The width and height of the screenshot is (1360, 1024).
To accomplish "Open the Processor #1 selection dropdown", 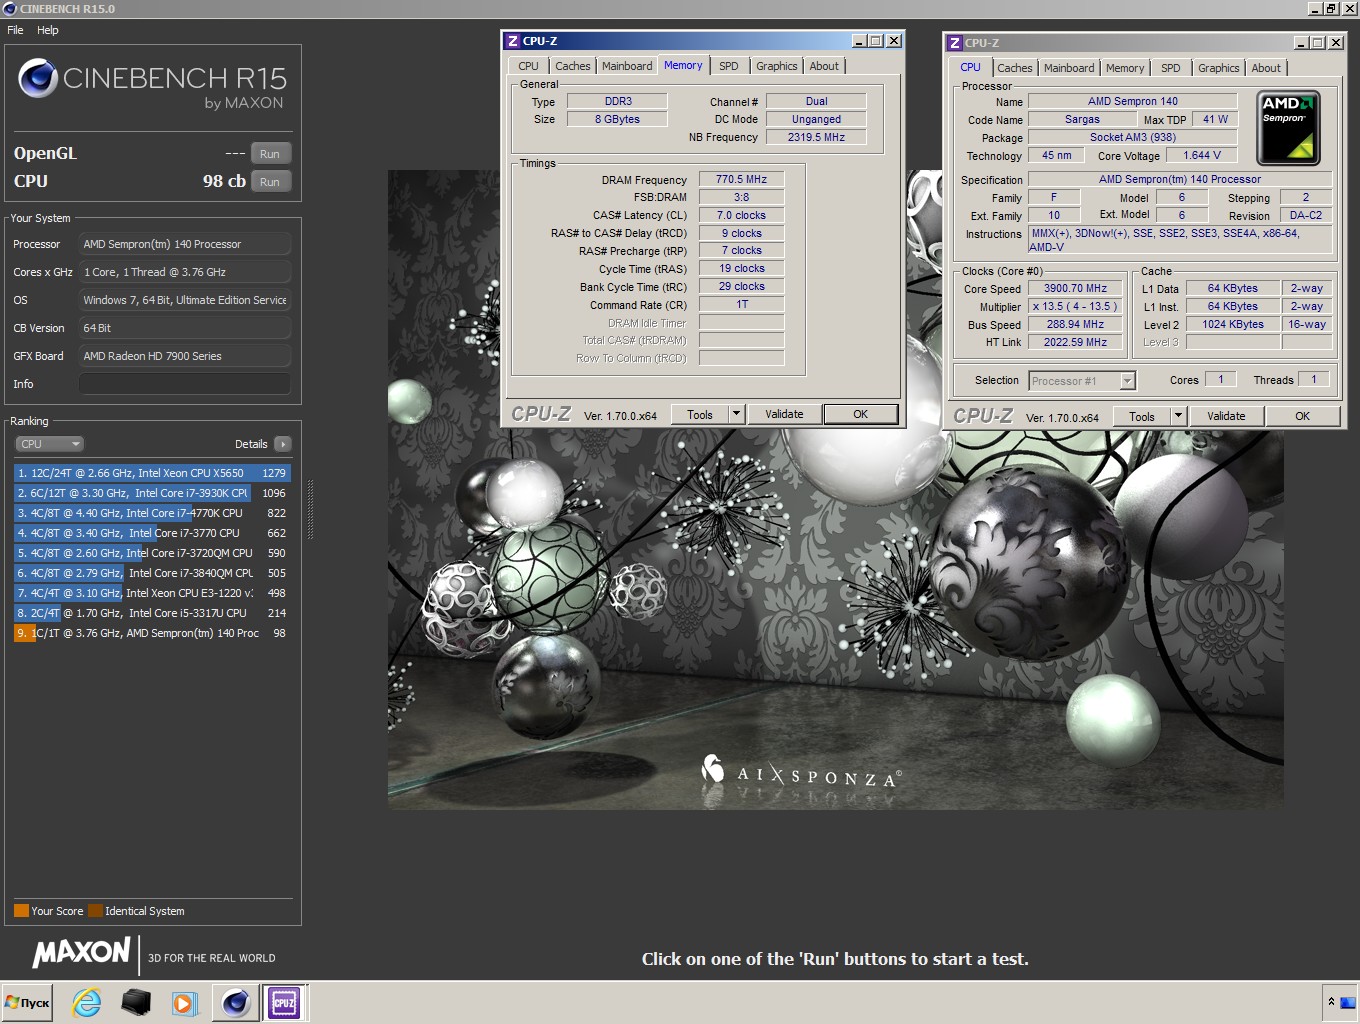I will (x=1082, y=381).
